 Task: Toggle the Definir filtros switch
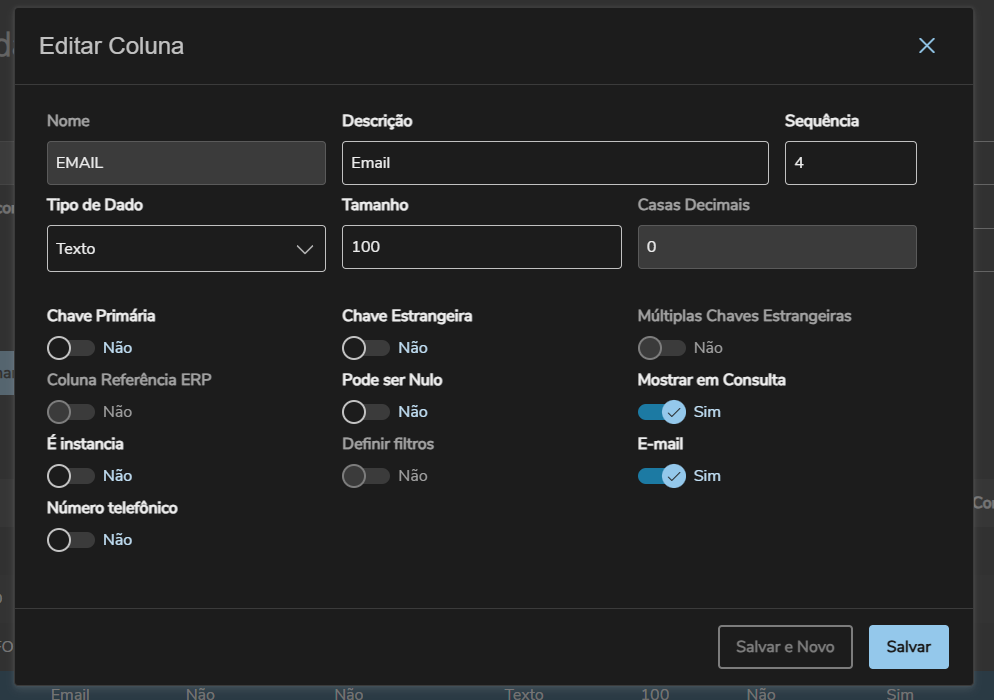(x=365, y=476)
